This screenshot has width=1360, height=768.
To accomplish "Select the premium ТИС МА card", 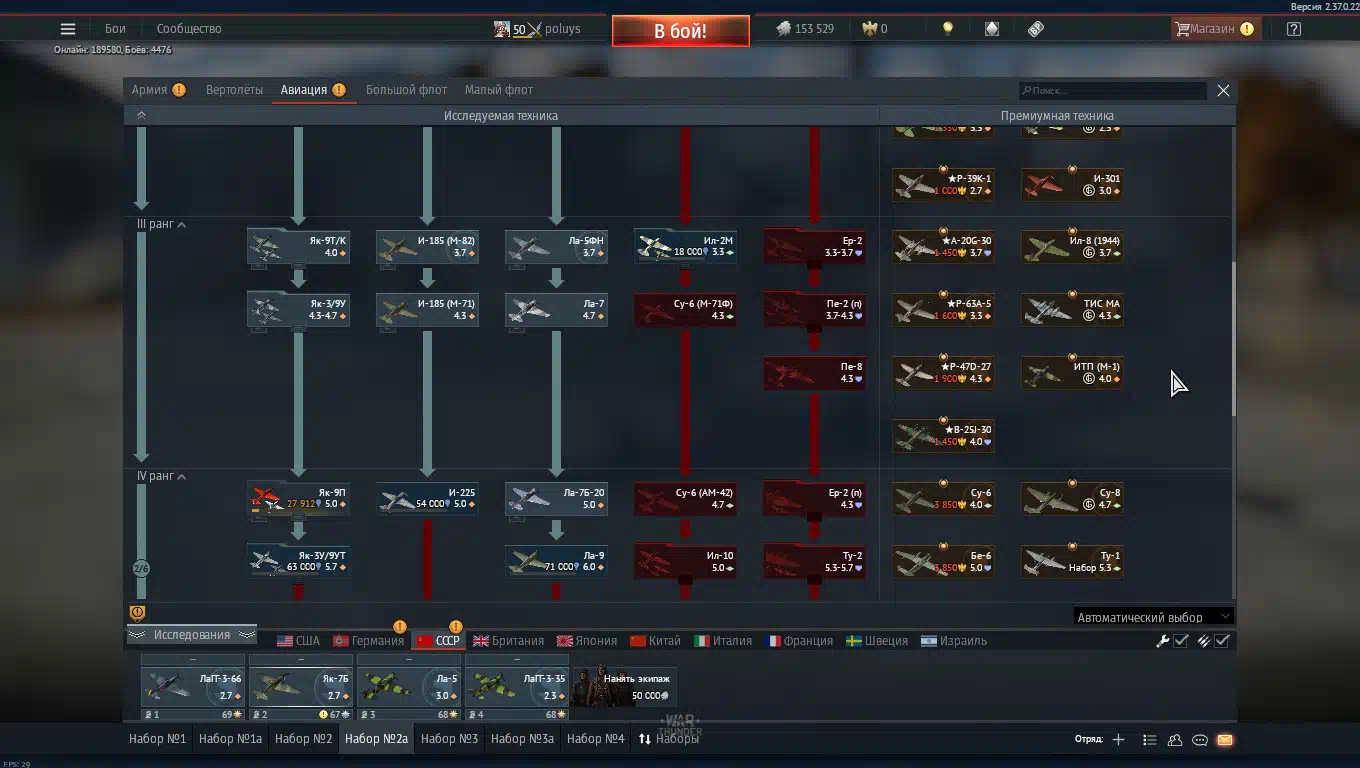I will click(1072, 310).
